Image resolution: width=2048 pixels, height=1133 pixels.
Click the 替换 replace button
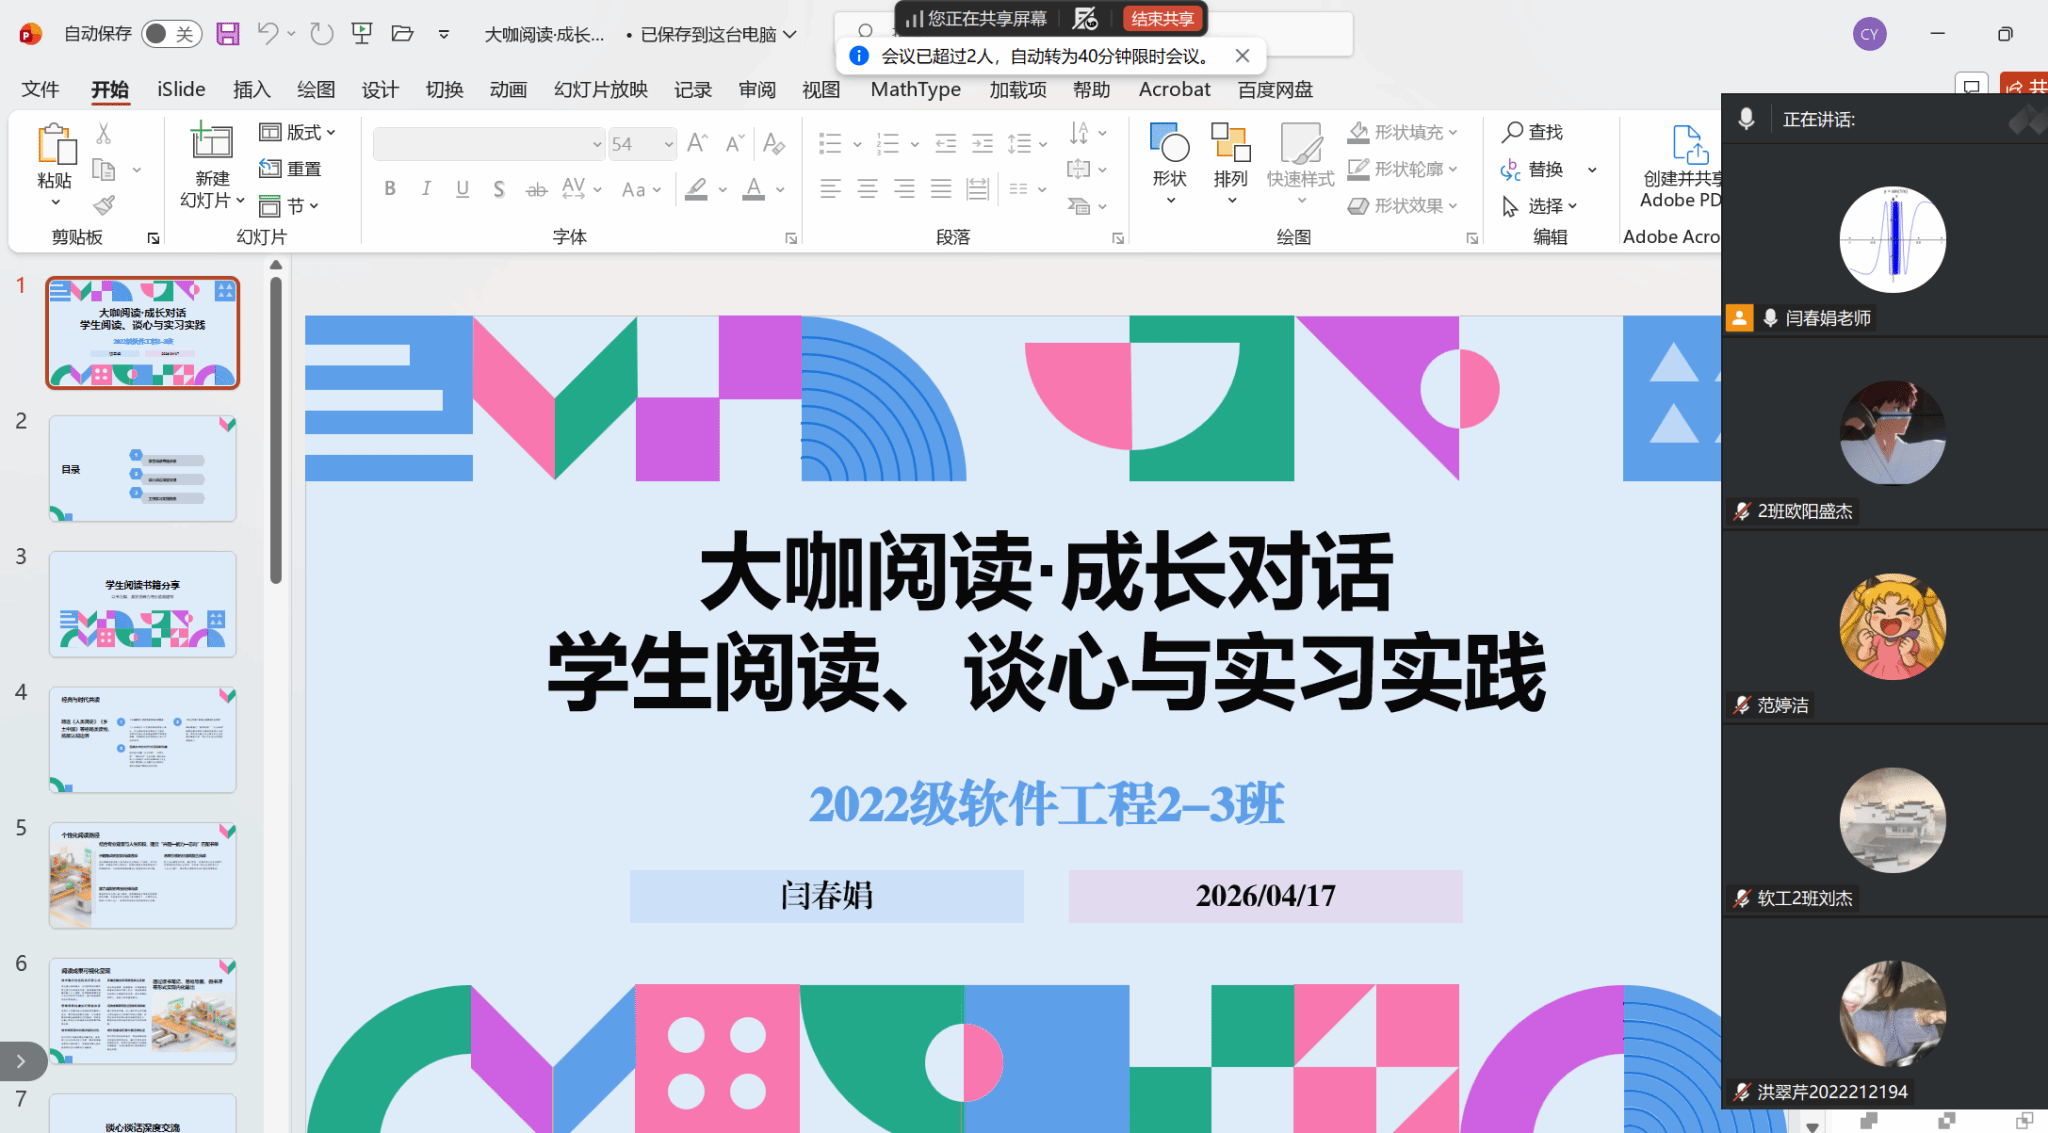tap(1532, 169)
